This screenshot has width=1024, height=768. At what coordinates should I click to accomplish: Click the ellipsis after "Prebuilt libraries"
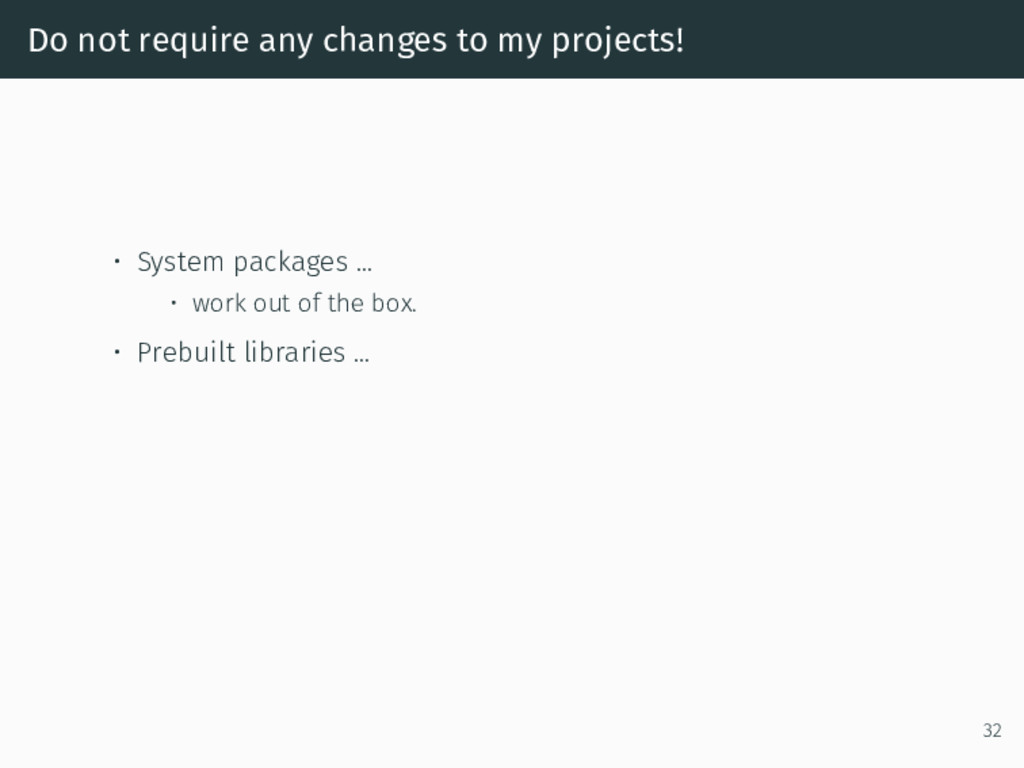coord(362,359)
